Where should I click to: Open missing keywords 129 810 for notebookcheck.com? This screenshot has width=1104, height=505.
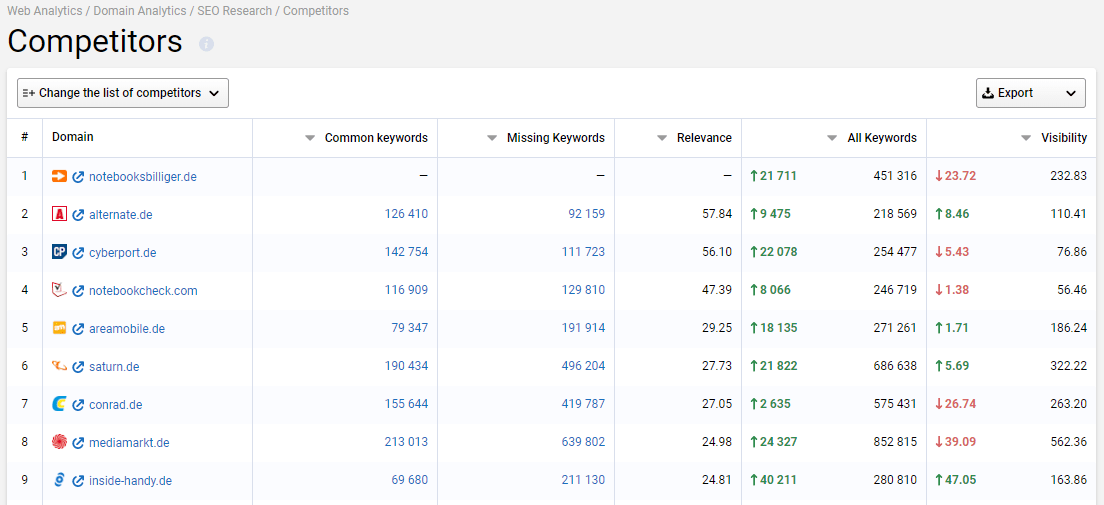coord(583,289)
